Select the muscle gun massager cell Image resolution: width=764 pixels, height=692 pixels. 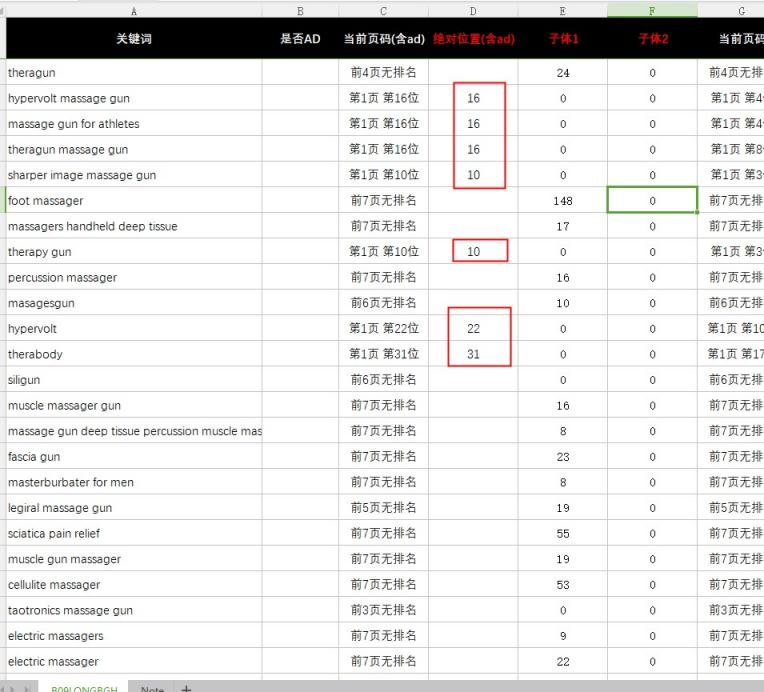click(x=134, y=558)
